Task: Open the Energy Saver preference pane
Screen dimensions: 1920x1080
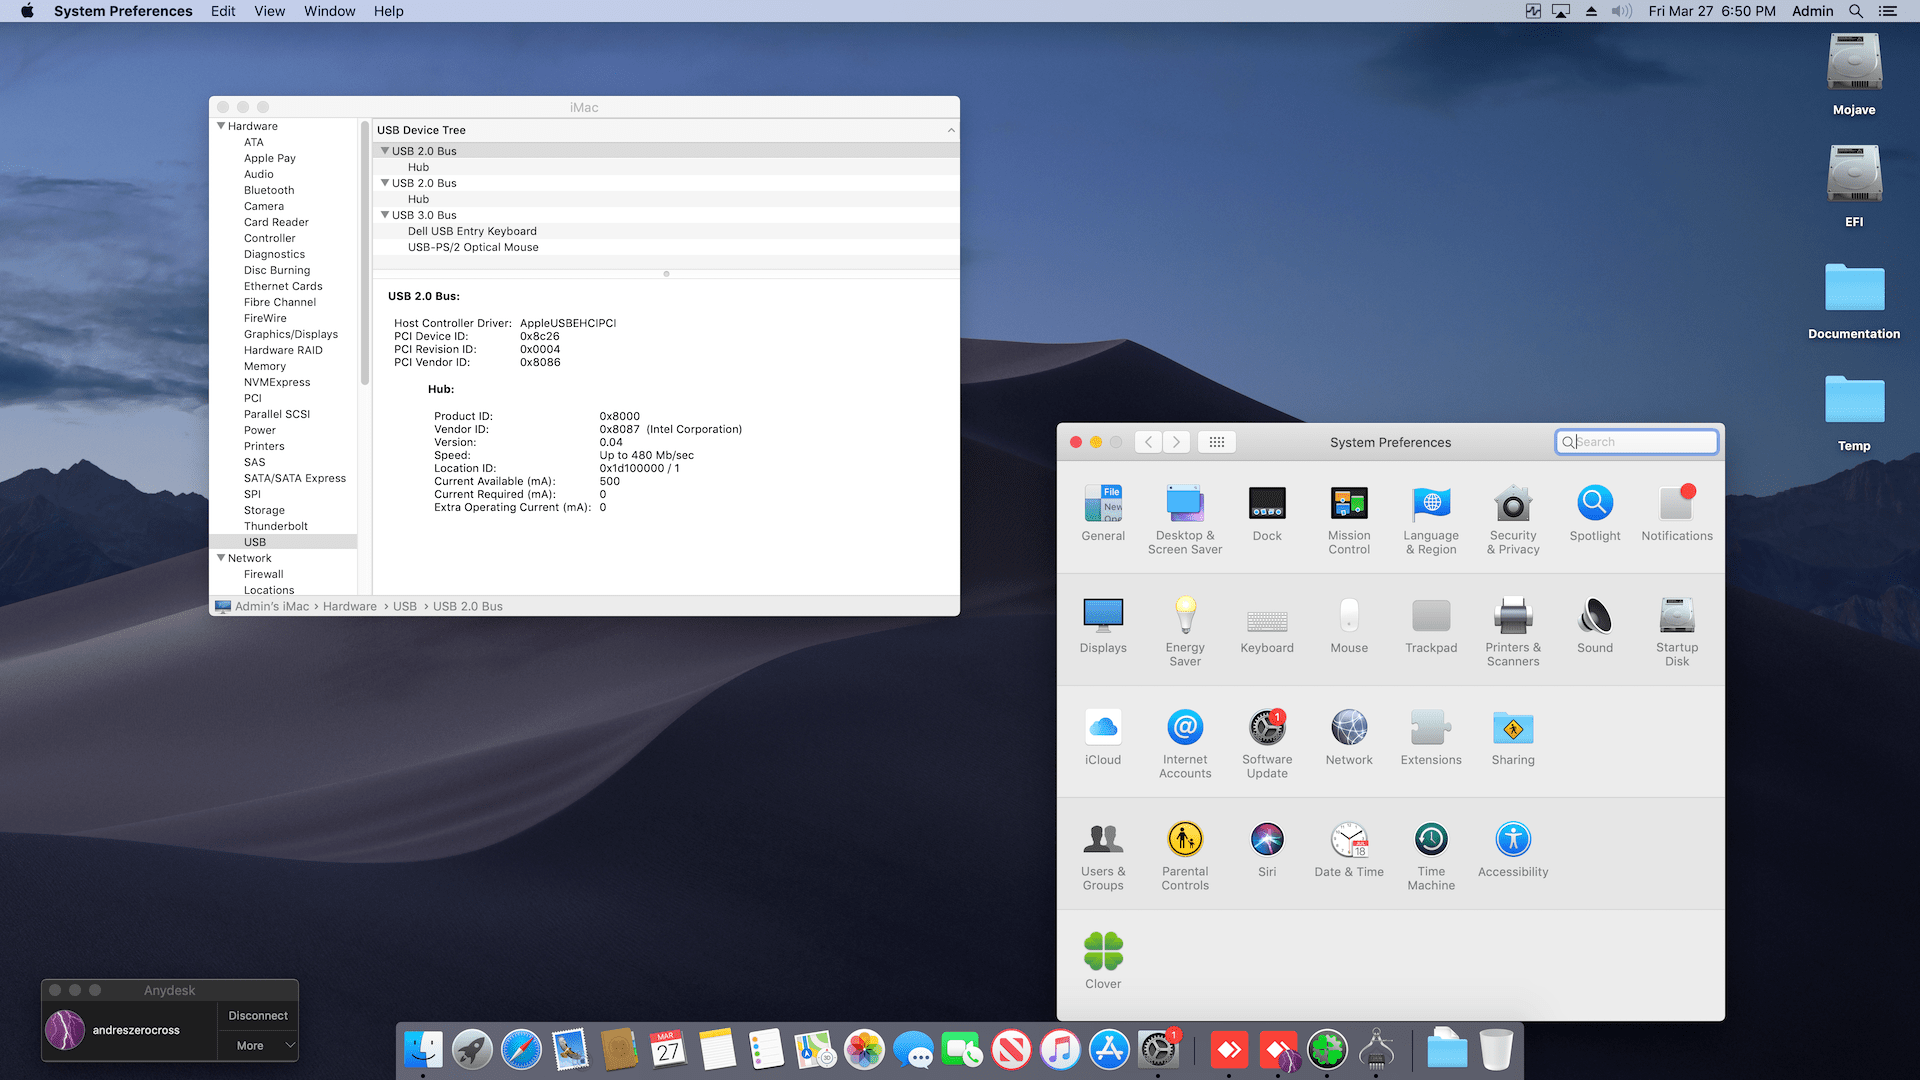Action: point(1185,617)
